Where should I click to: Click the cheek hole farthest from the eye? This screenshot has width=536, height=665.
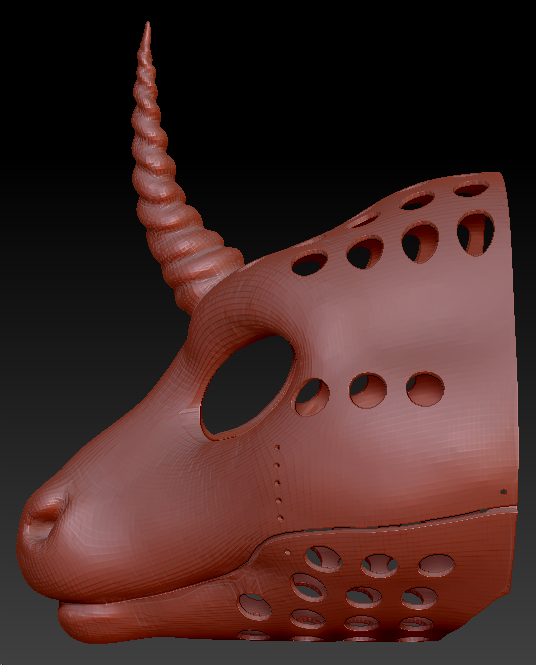425,389
